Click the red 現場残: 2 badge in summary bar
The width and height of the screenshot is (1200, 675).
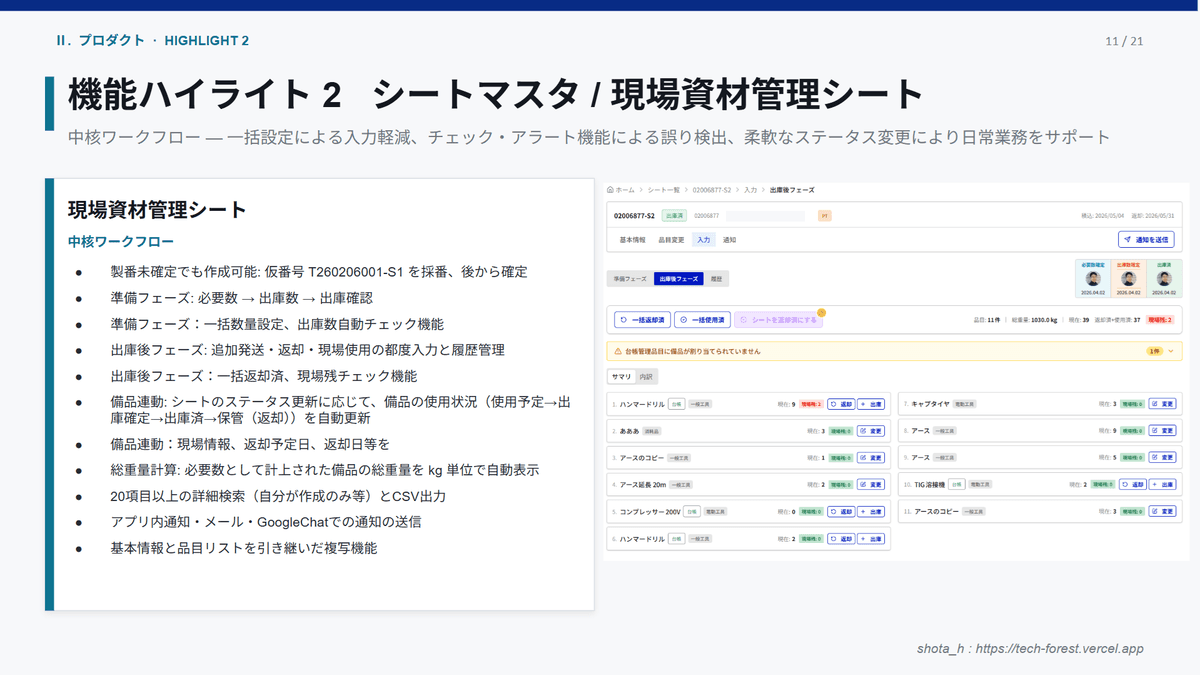click(1160, 320)
